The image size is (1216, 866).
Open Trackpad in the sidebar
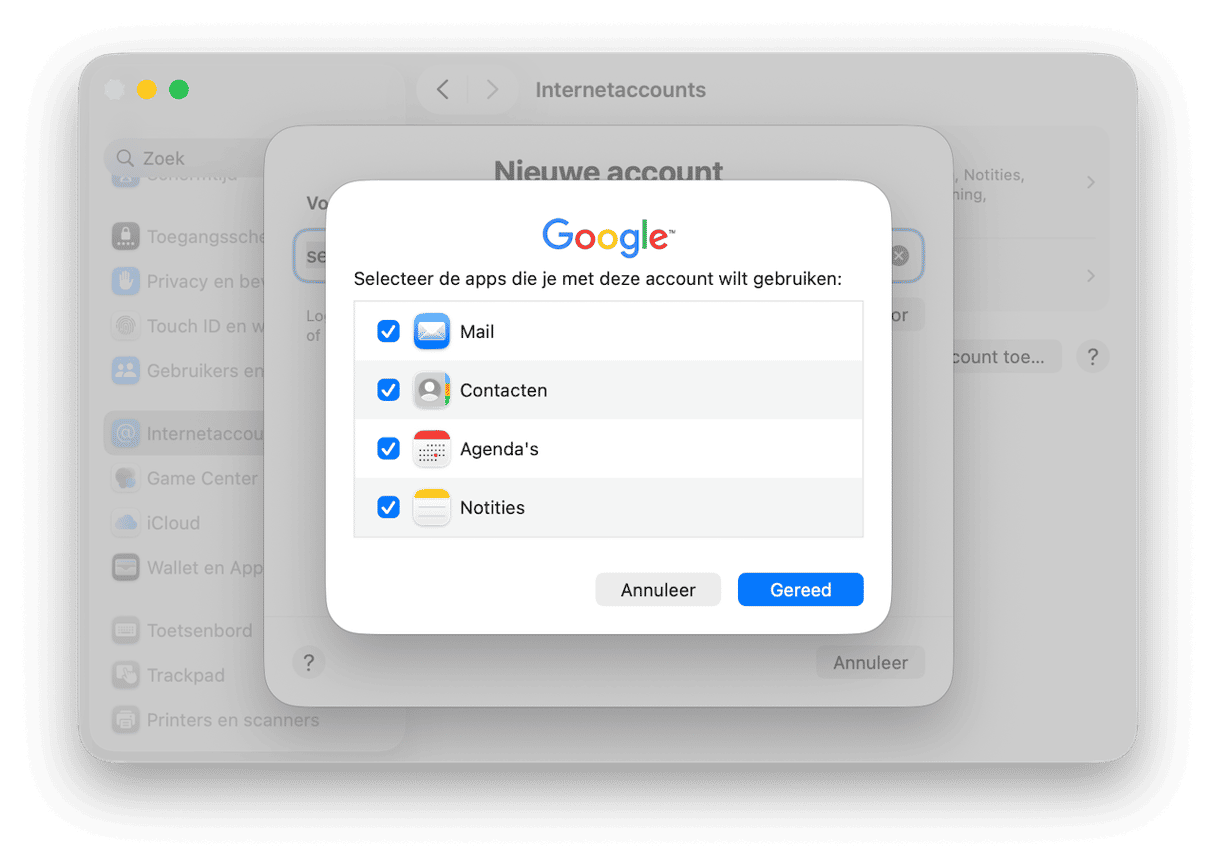[186, 675]
